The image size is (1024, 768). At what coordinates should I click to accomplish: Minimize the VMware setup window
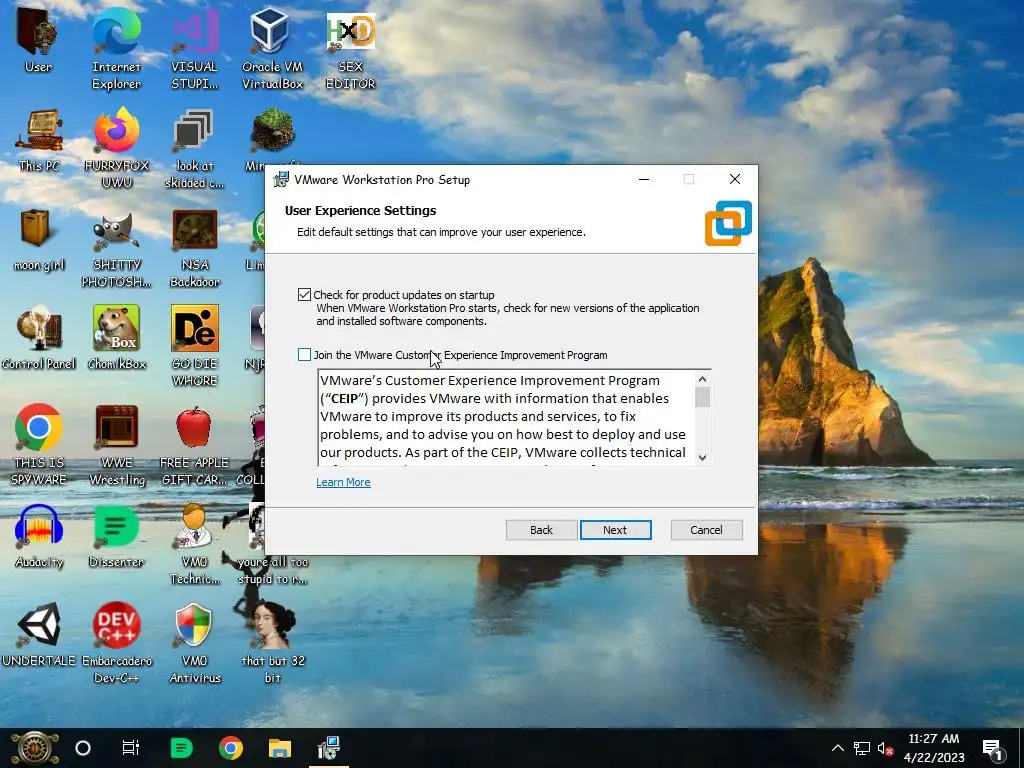pos(644,180)
